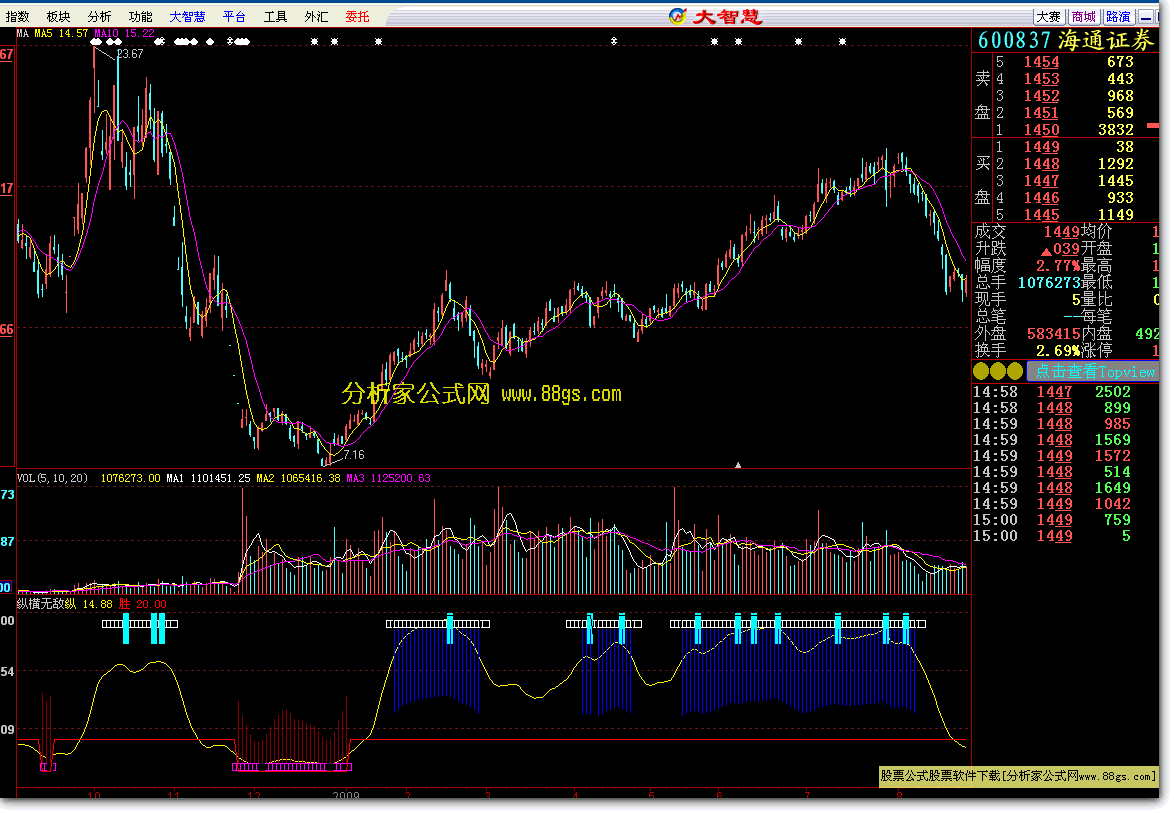Click the 外盘 value 583415
The width and height of the screenshot is (1174, 813).
tap(1053, 333)
